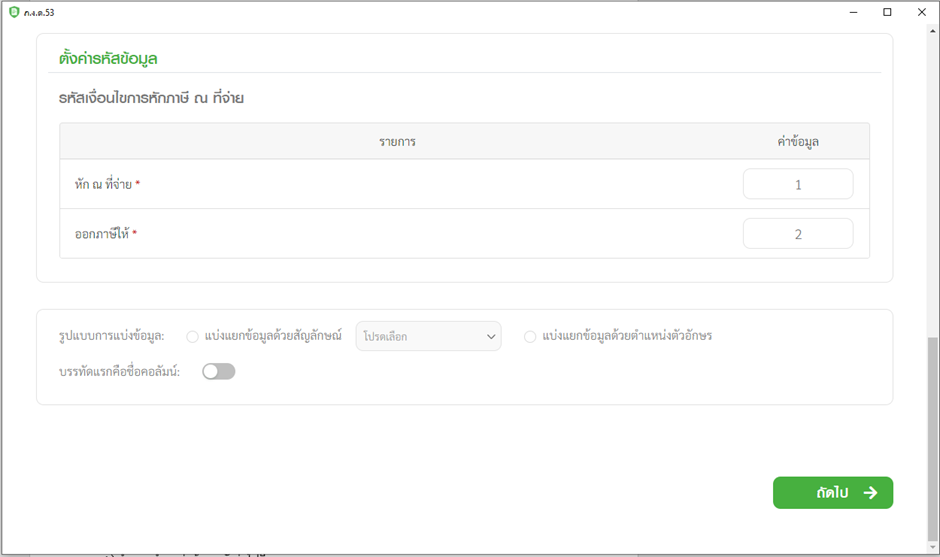Click the ค่าข้อมูล column header
This screenshot has height=557, width=940.
point(797,142)
